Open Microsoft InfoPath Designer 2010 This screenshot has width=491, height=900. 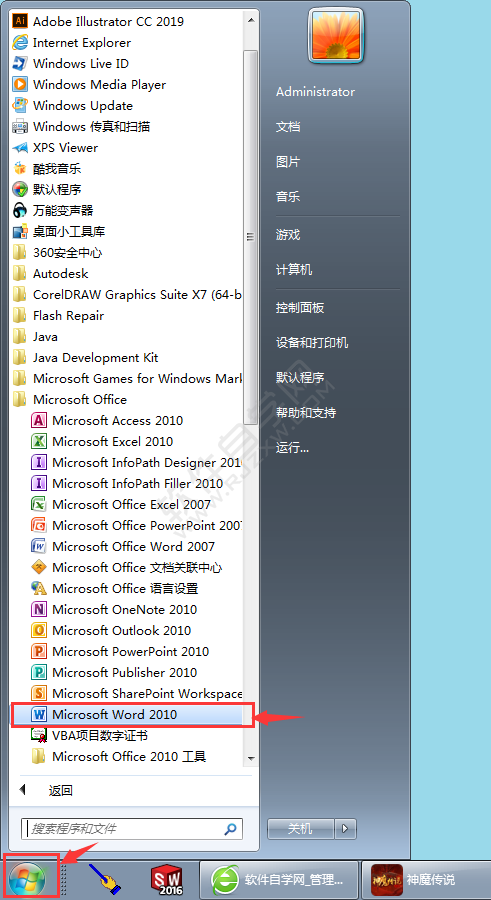coord(136,463)
